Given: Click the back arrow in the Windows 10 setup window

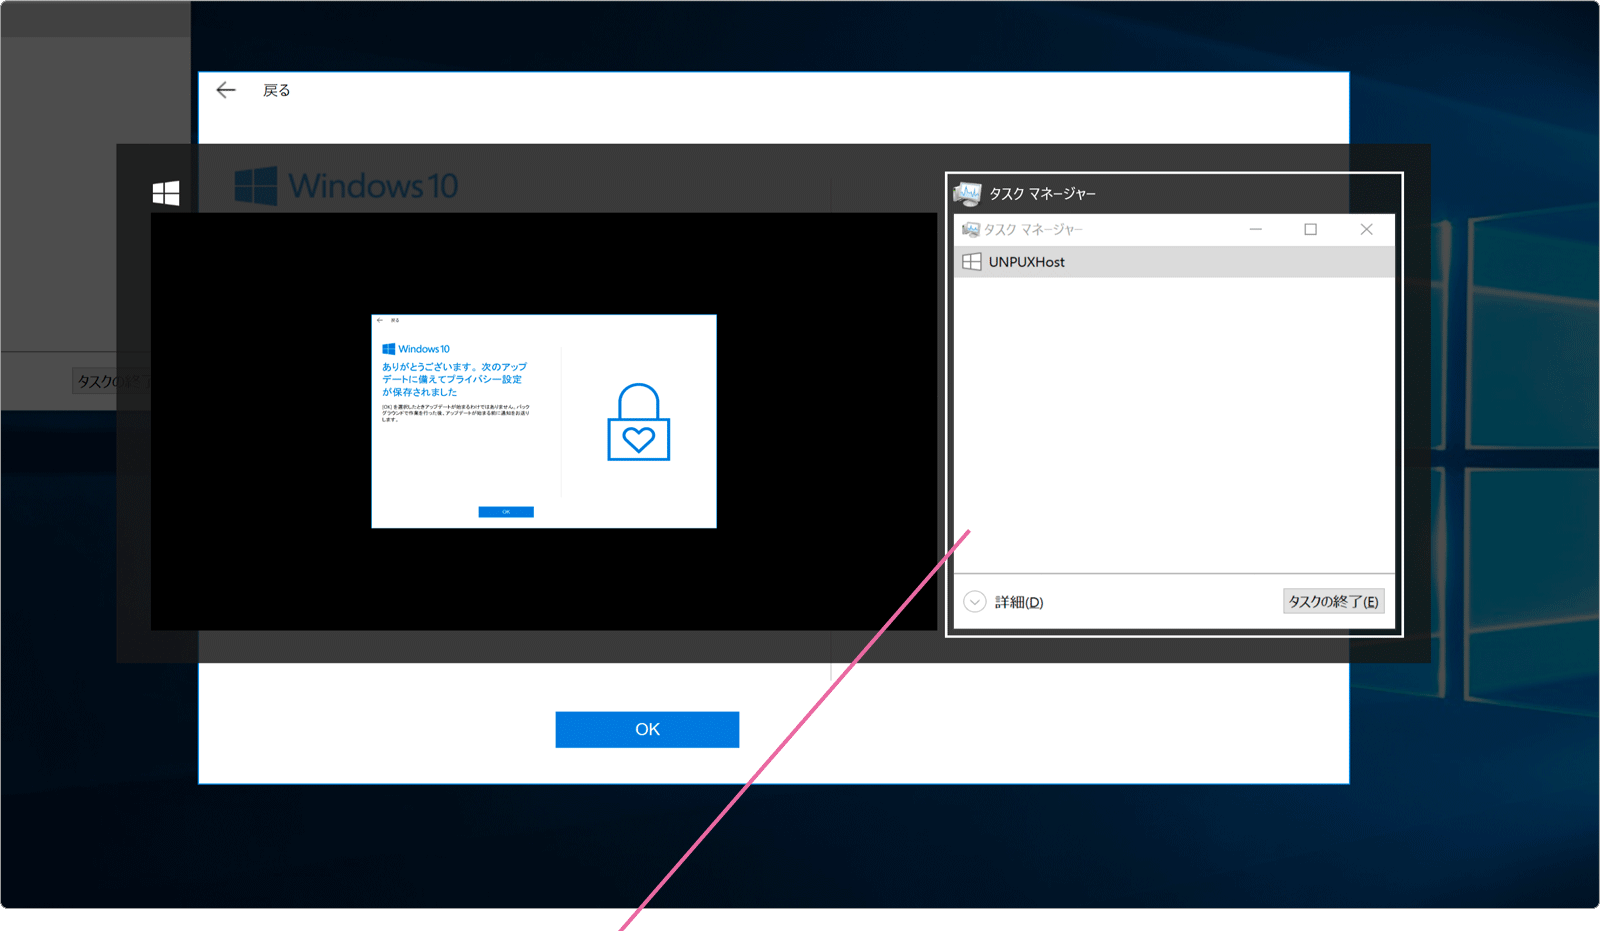Looking at the screenshot, I should (226, 90).
